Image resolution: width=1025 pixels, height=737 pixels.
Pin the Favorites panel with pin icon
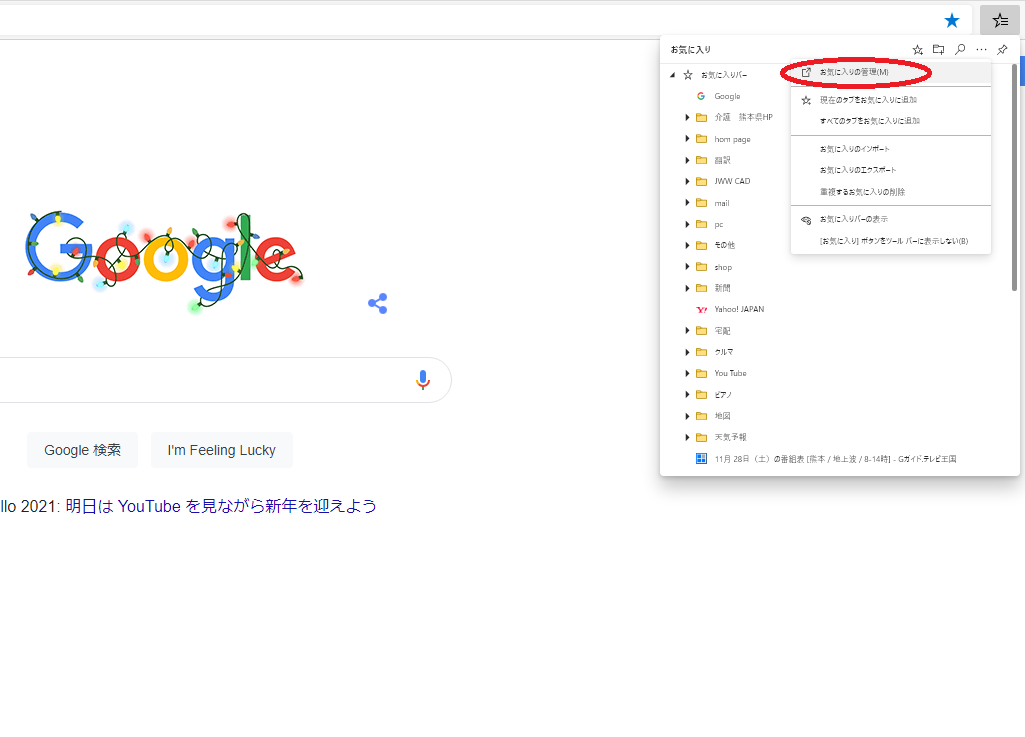1002,49
